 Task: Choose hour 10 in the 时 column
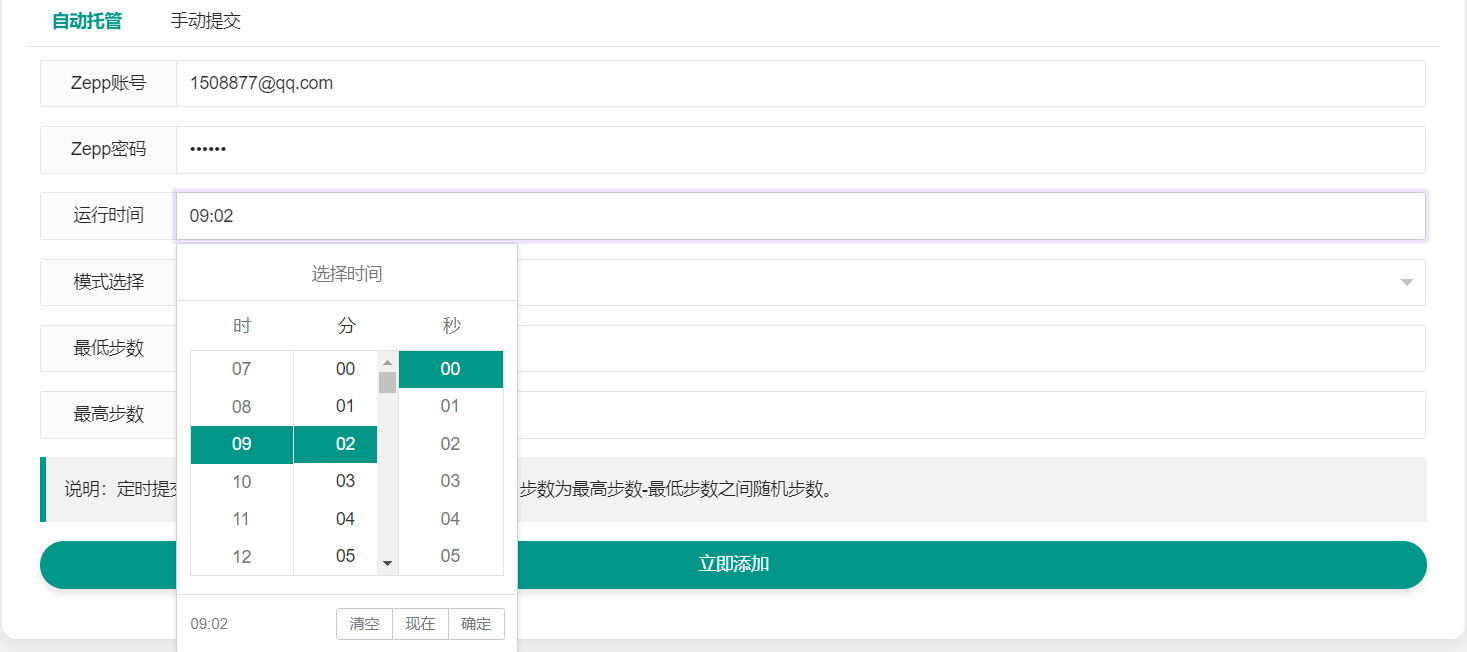point(242,482)
